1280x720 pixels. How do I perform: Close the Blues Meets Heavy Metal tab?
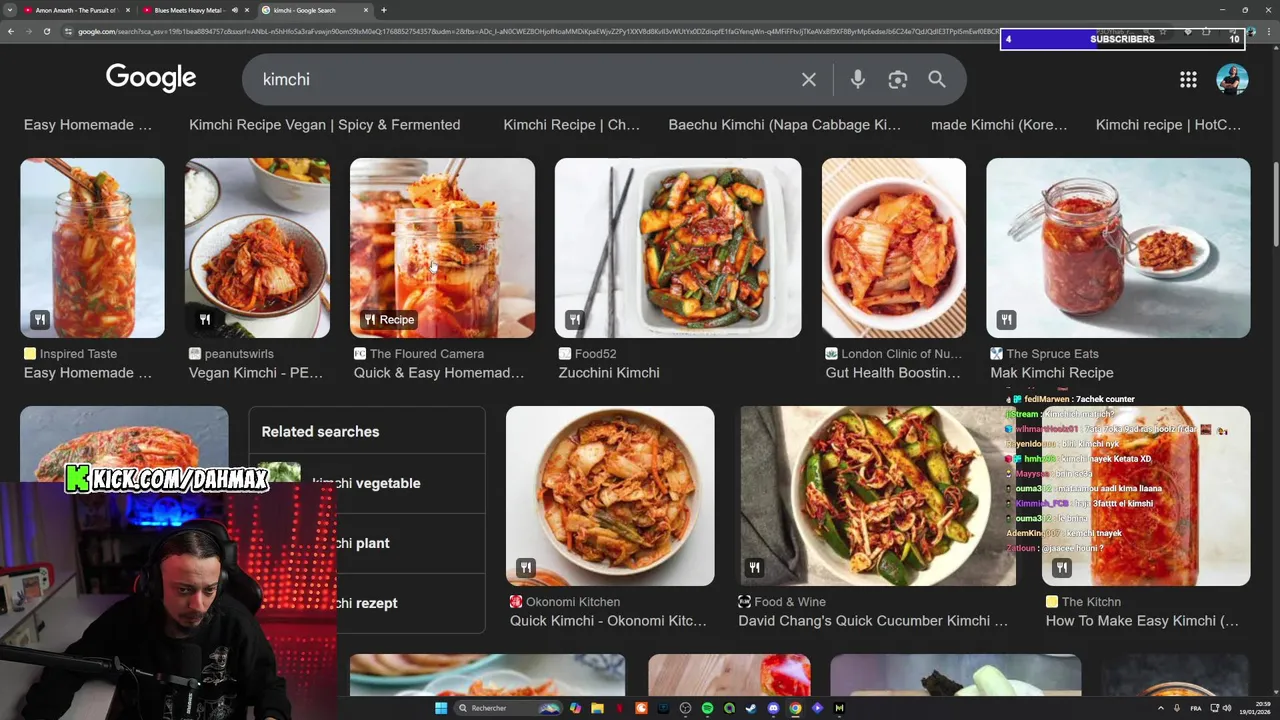(x=247, y=10)
